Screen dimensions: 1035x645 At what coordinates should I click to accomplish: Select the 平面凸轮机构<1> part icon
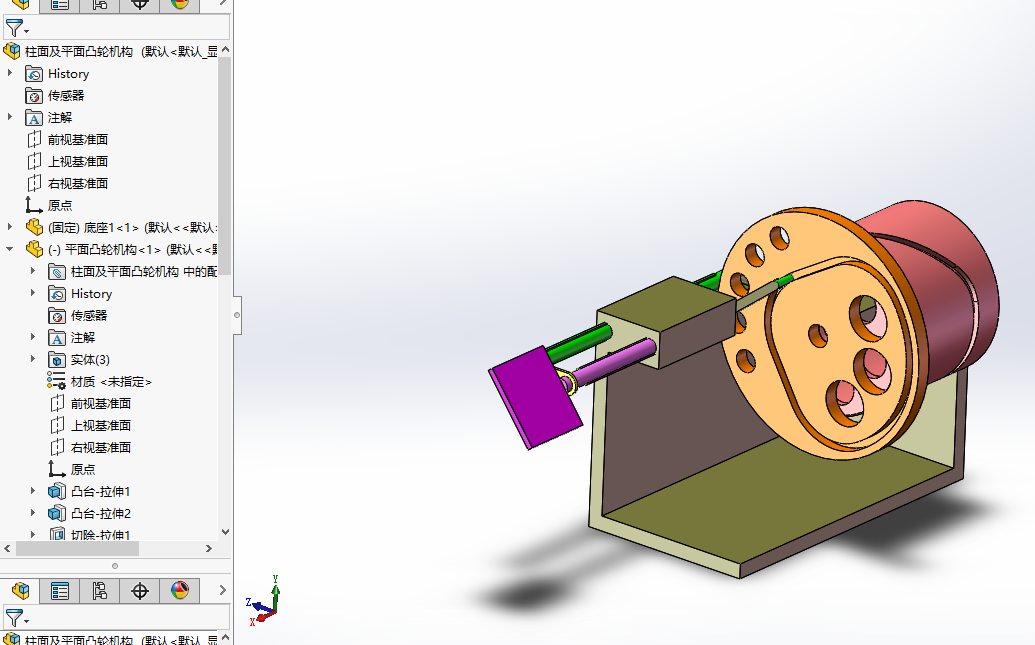click(34, 249)
